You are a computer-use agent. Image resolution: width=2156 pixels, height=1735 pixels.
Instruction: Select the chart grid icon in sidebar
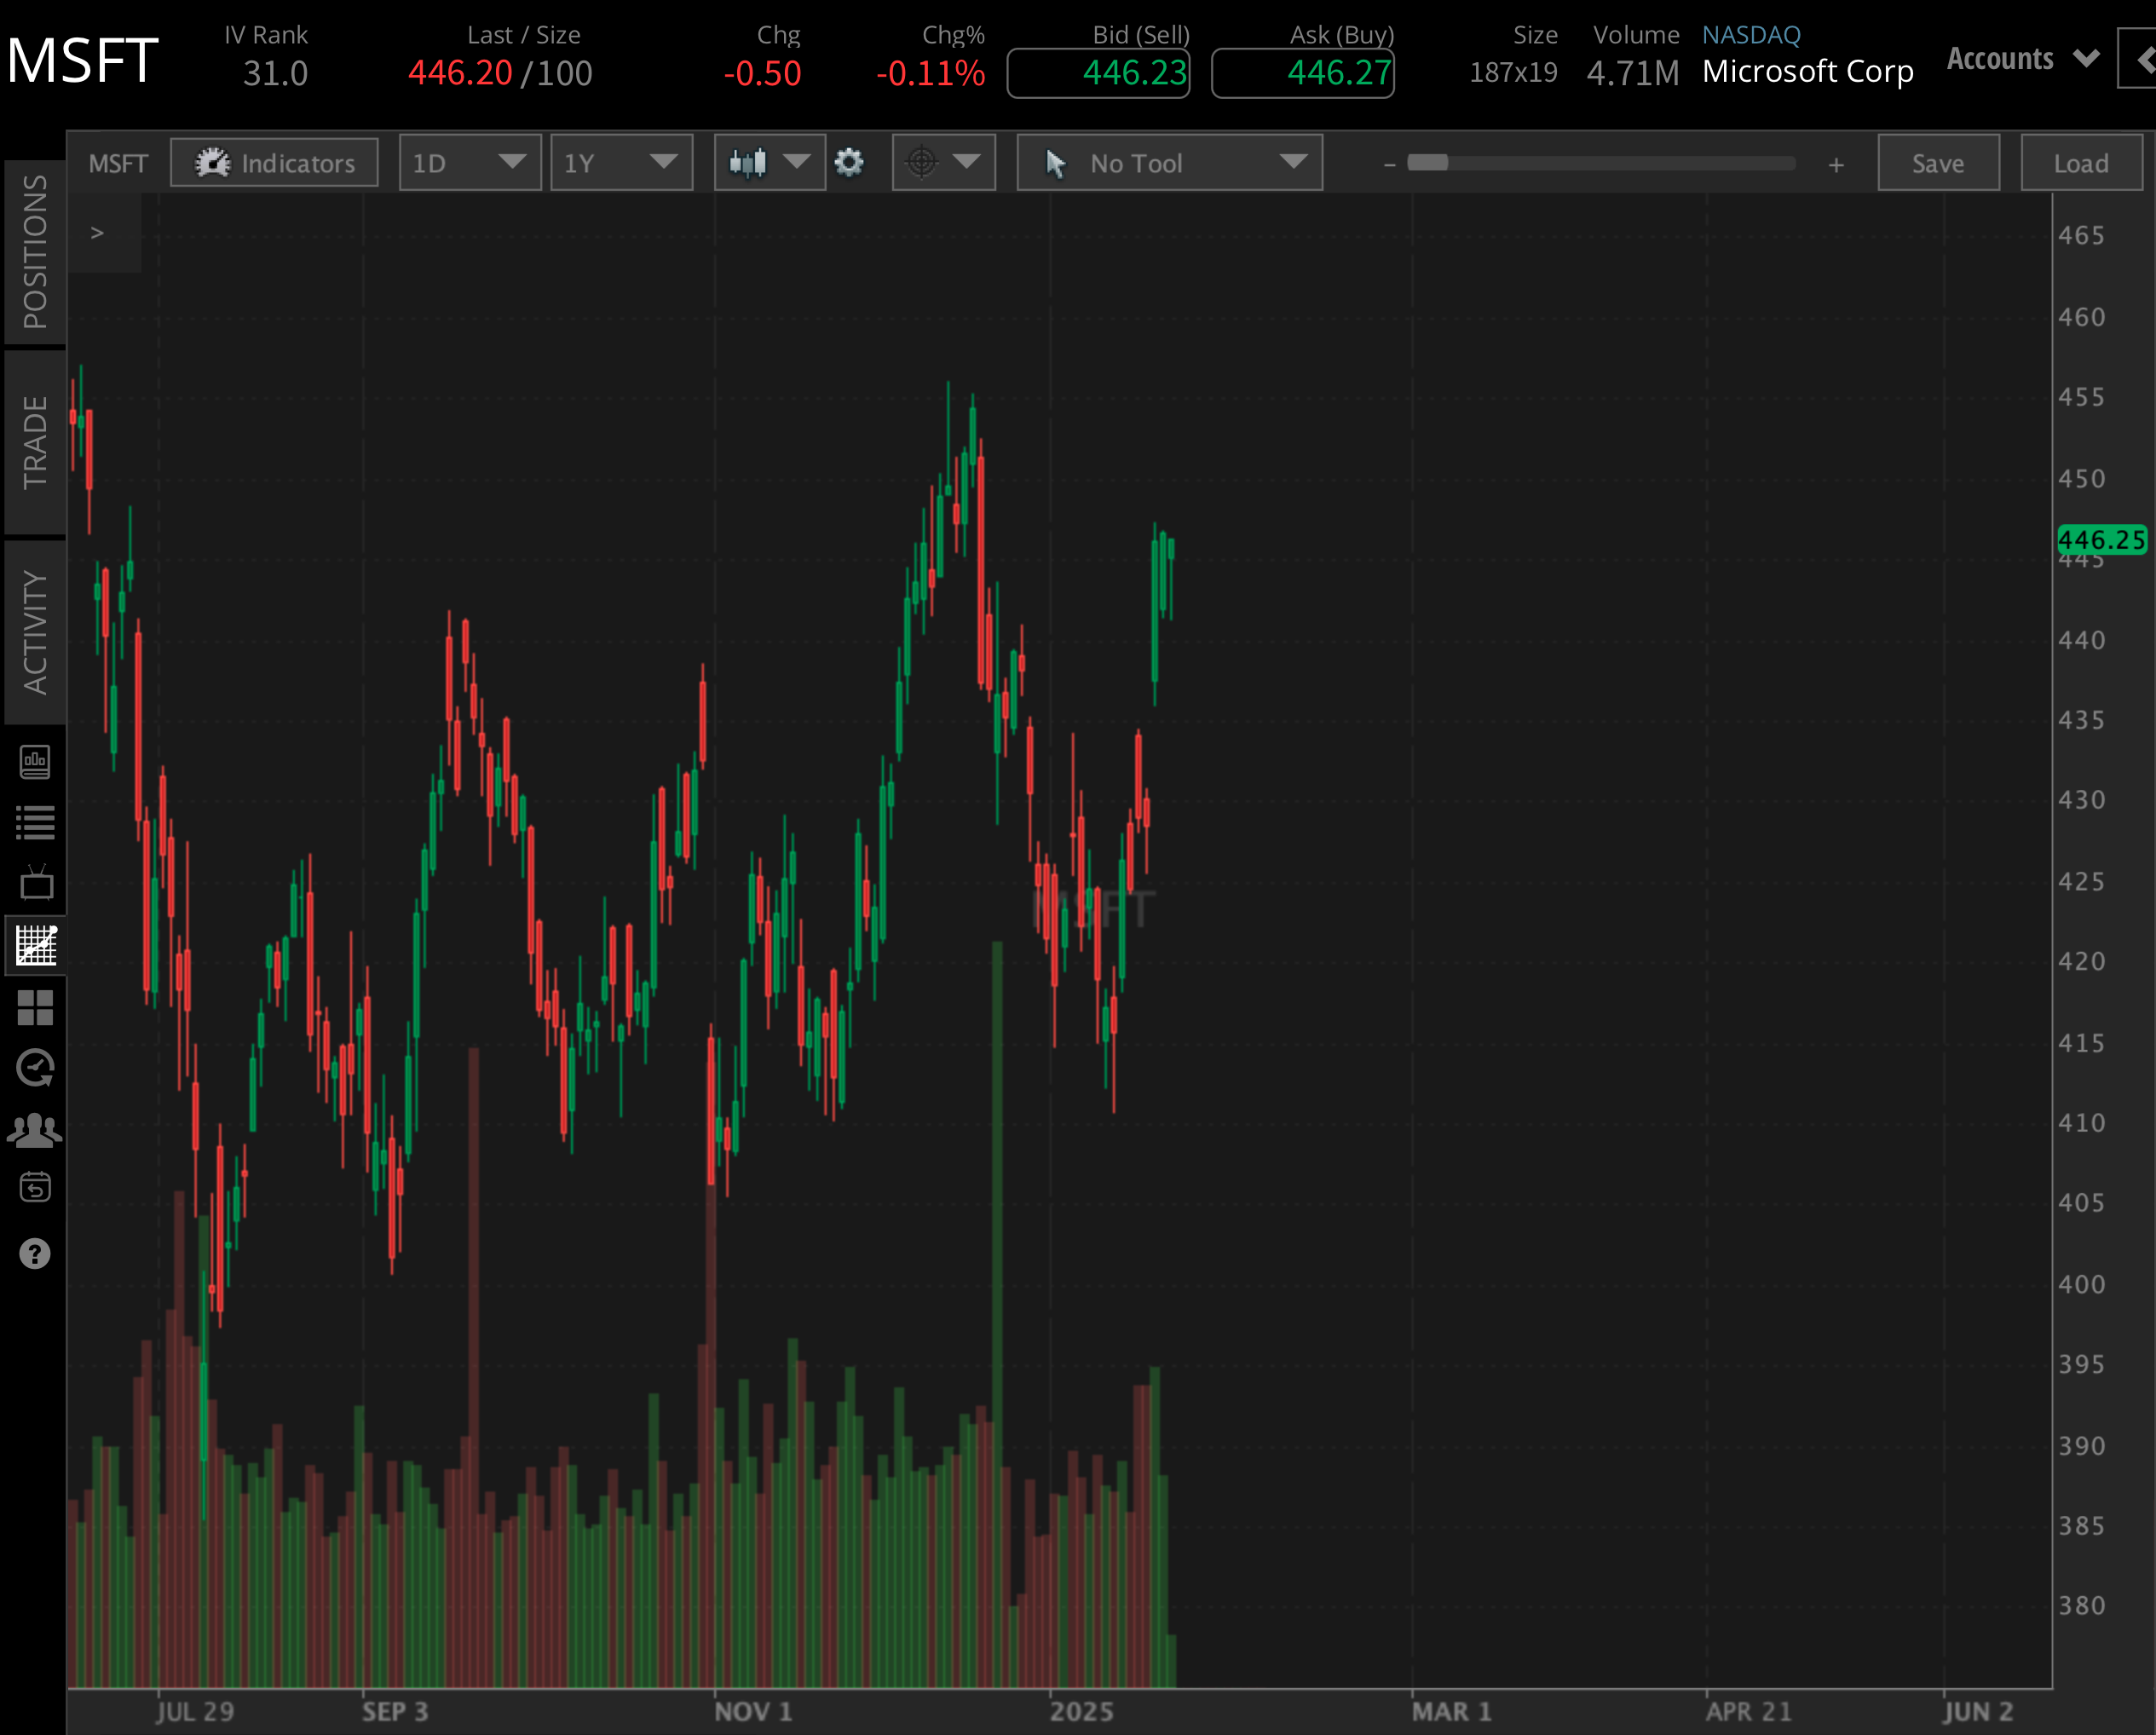(x=36, y=945)
